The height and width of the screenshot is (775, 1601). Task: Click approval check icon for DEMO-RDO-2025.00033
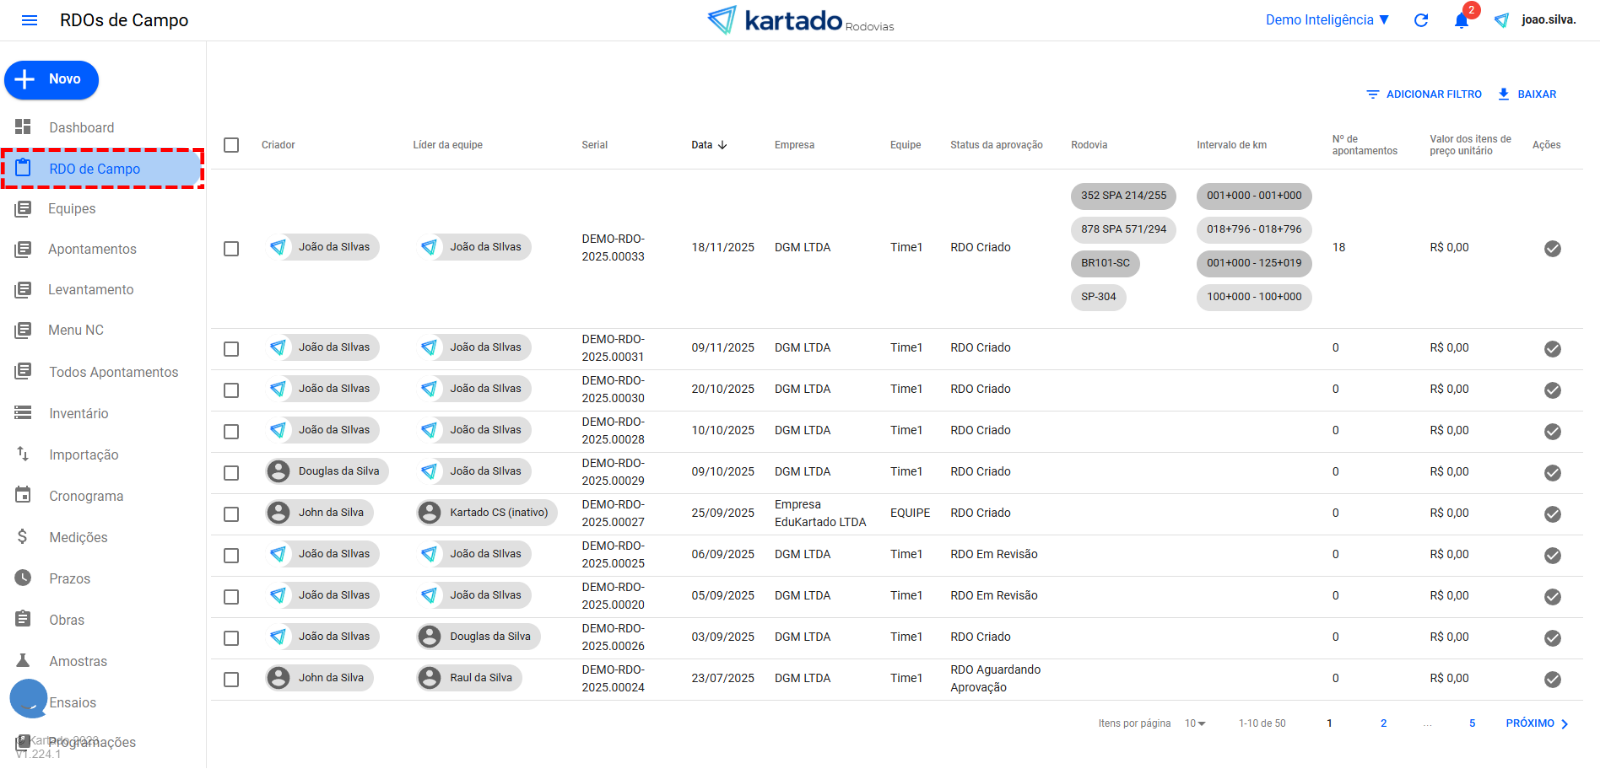point(1552,248)
